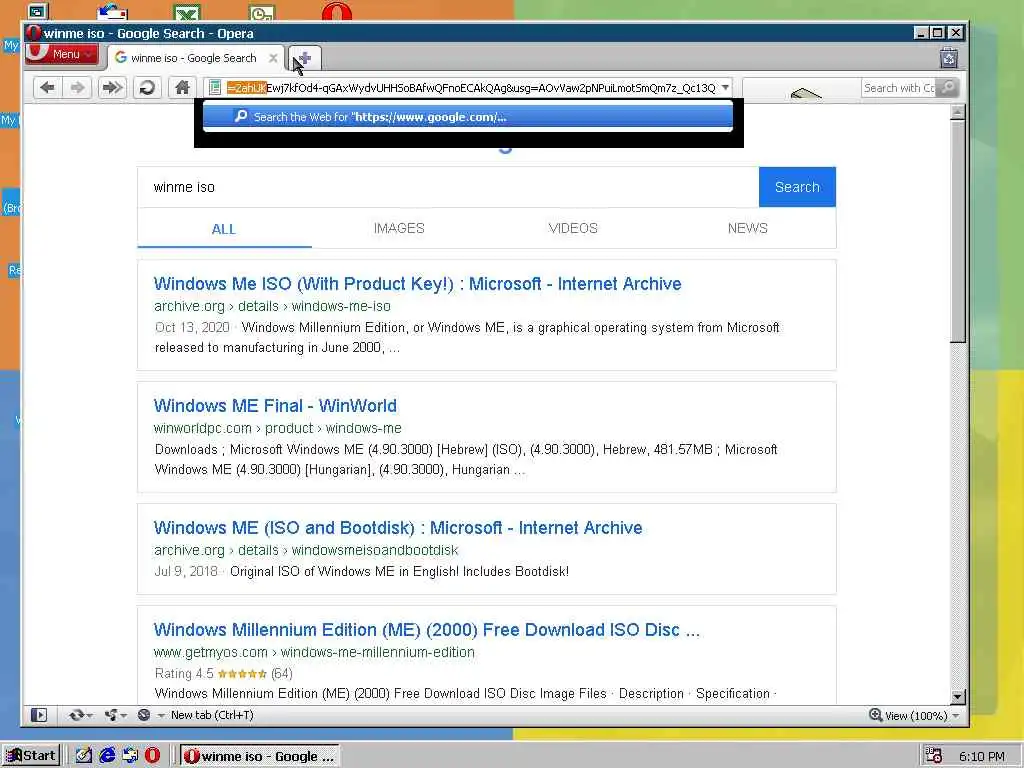The width and height of the screenshot is (1024, 768).
Task: Click the page security badge in address bar
Action: pos(215,88)
